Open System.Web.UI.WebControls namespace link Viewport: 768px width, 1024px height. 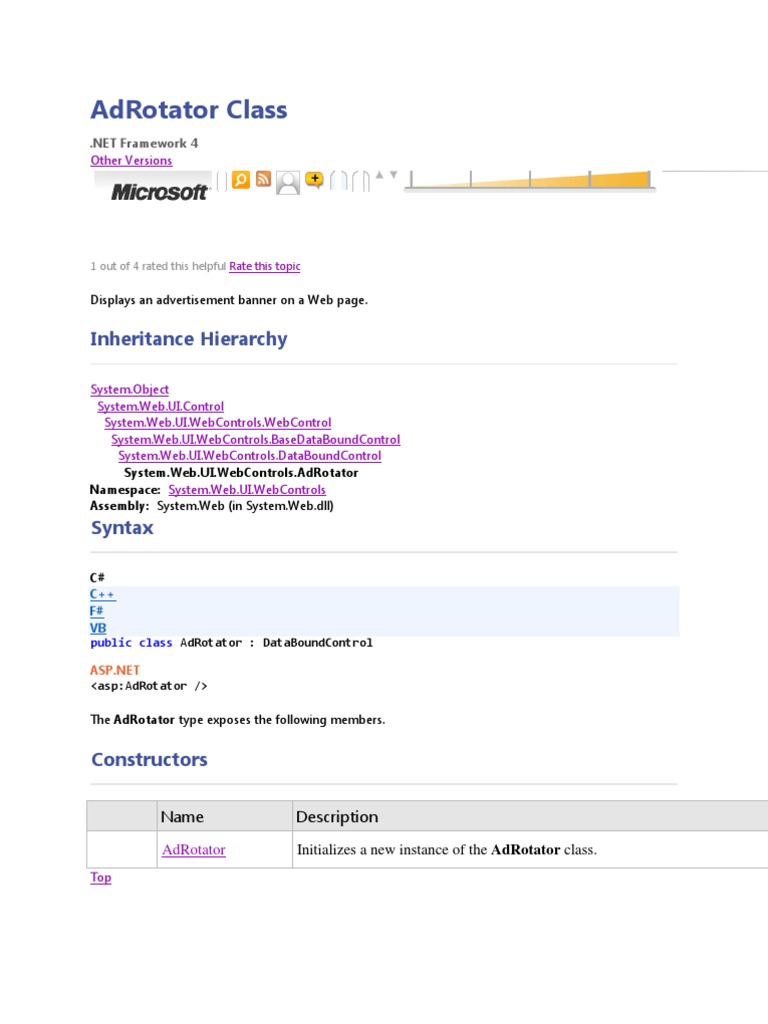click(247, 489)
